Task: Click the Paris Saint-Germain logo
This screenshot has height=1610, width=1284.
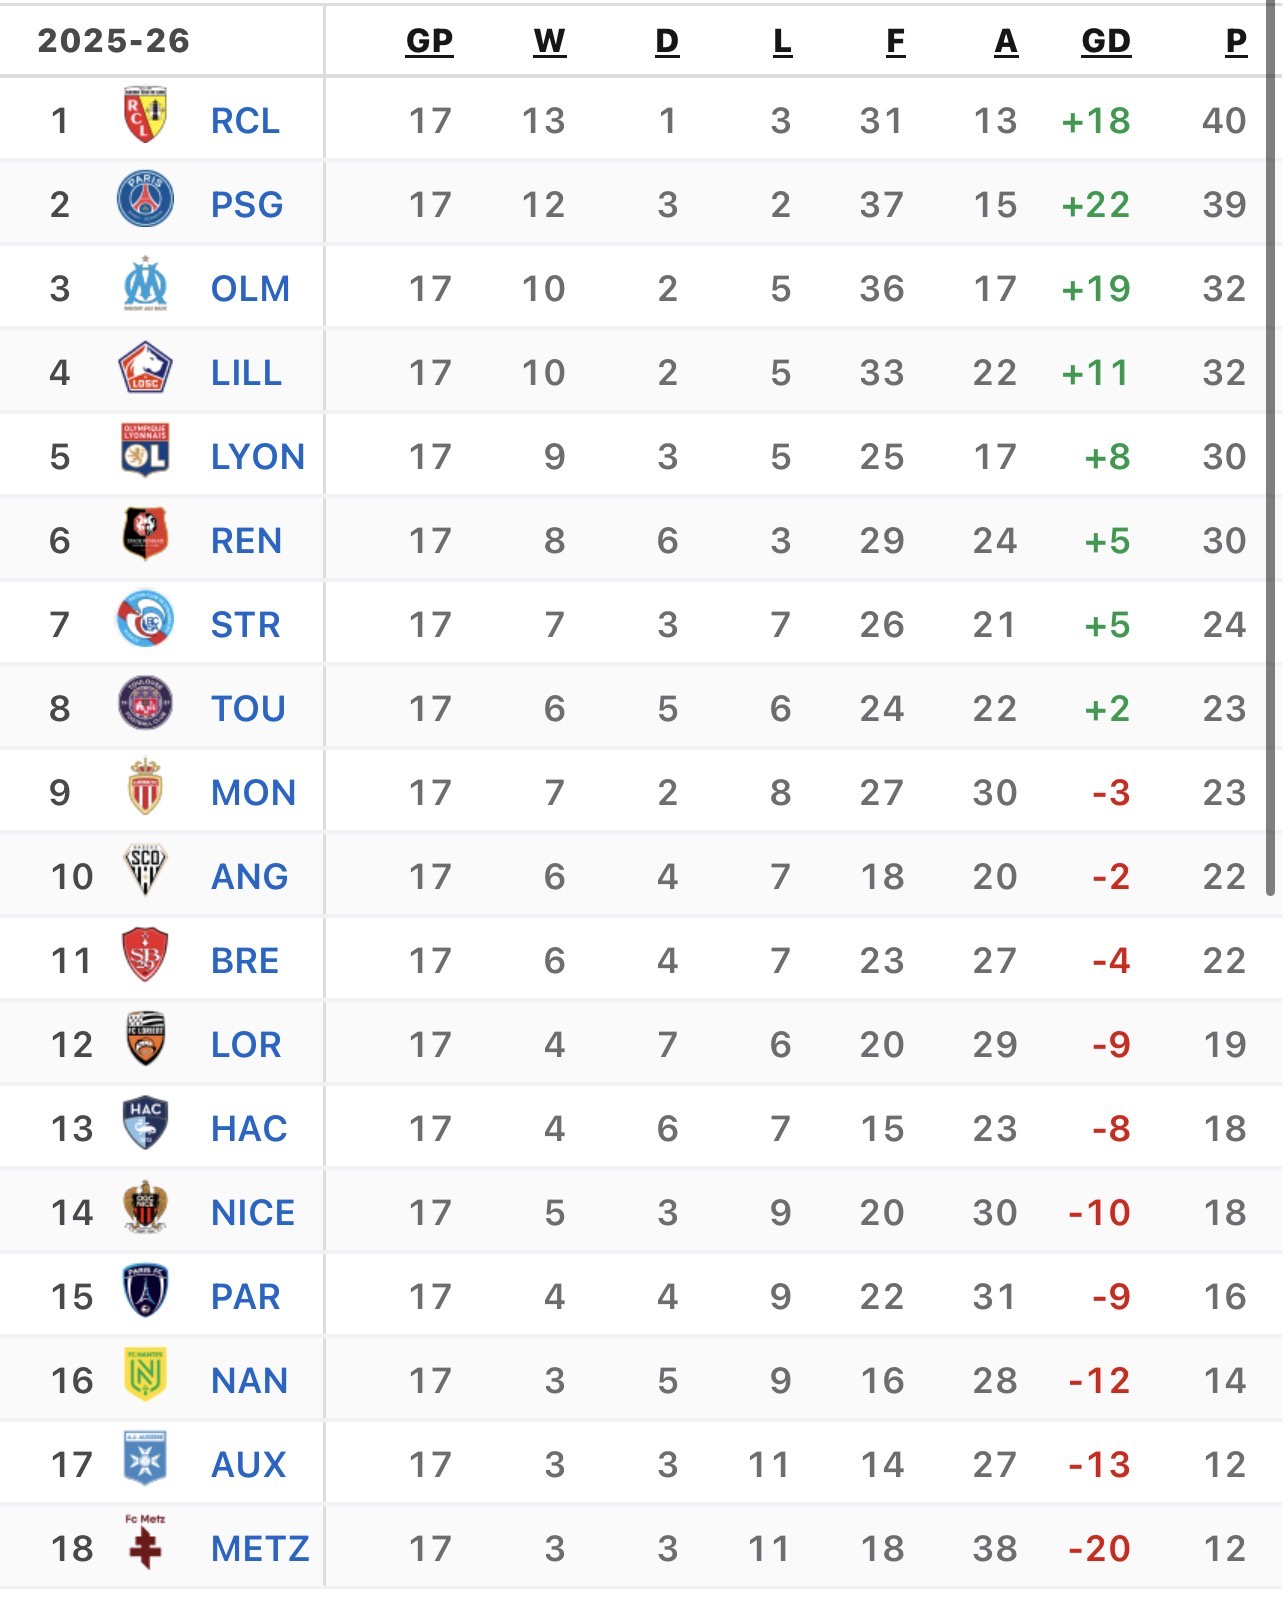Action: coord(145,199)
